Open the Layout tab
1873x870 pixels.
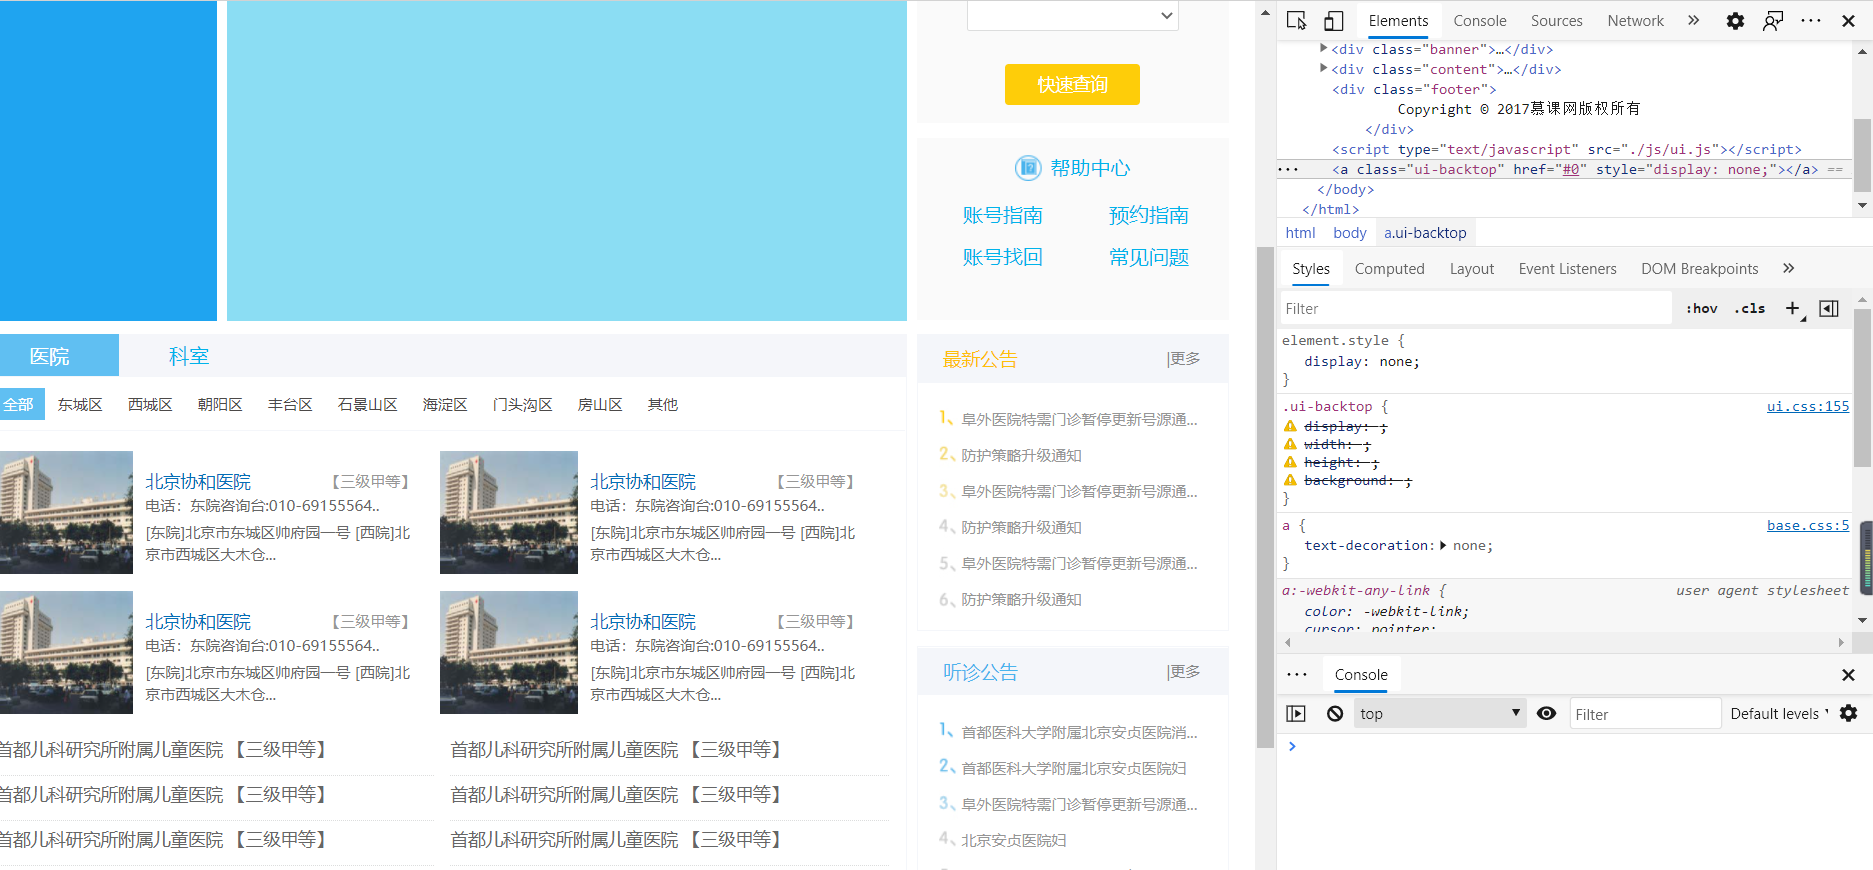pos(1471,268)
